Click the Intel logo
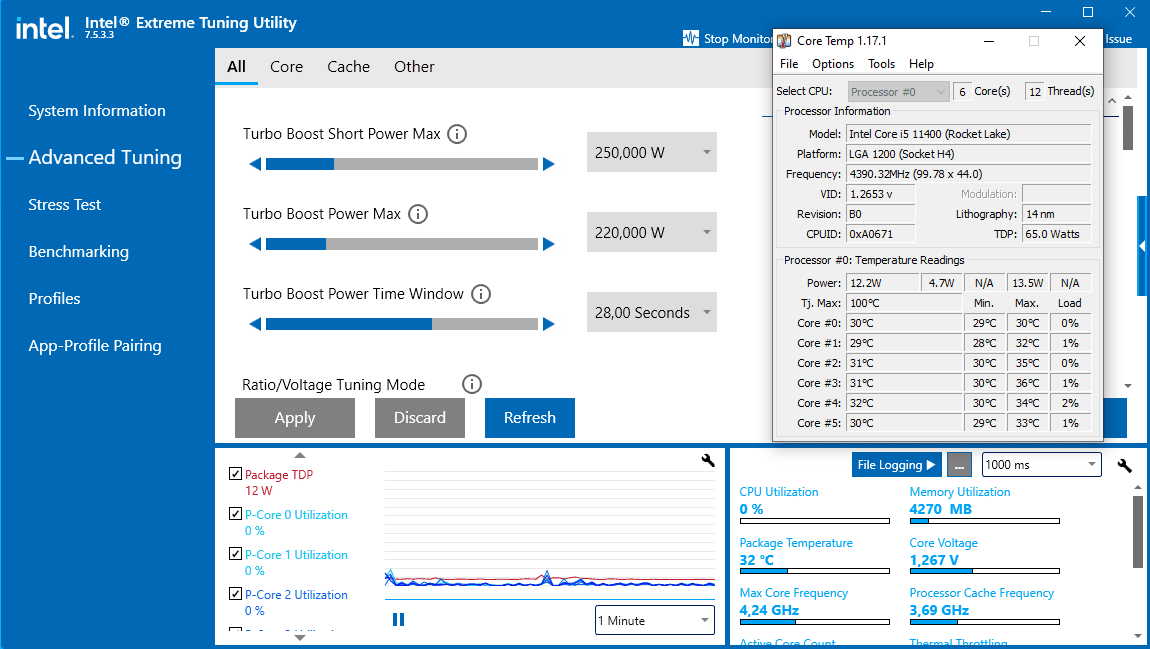This screenshot has width=1150, height=649. pyautogui.click(x=44, y=29)
